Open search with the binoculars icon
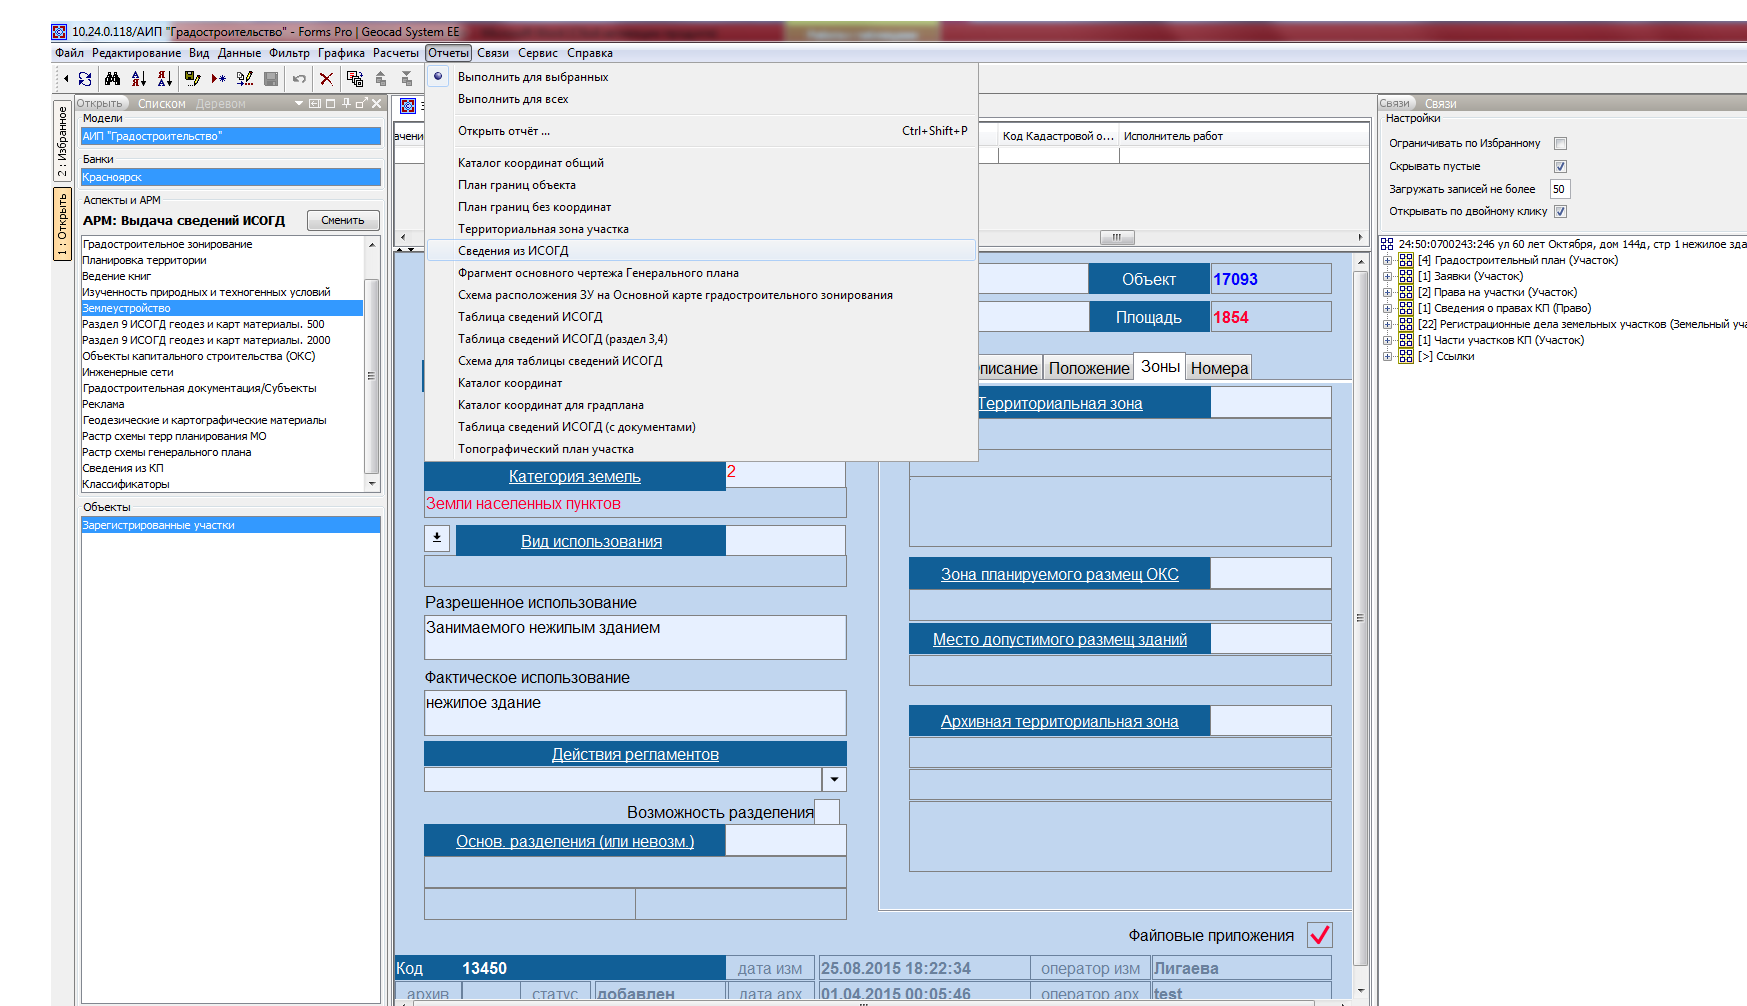1747x1006 pixels. tap(112, 78)
